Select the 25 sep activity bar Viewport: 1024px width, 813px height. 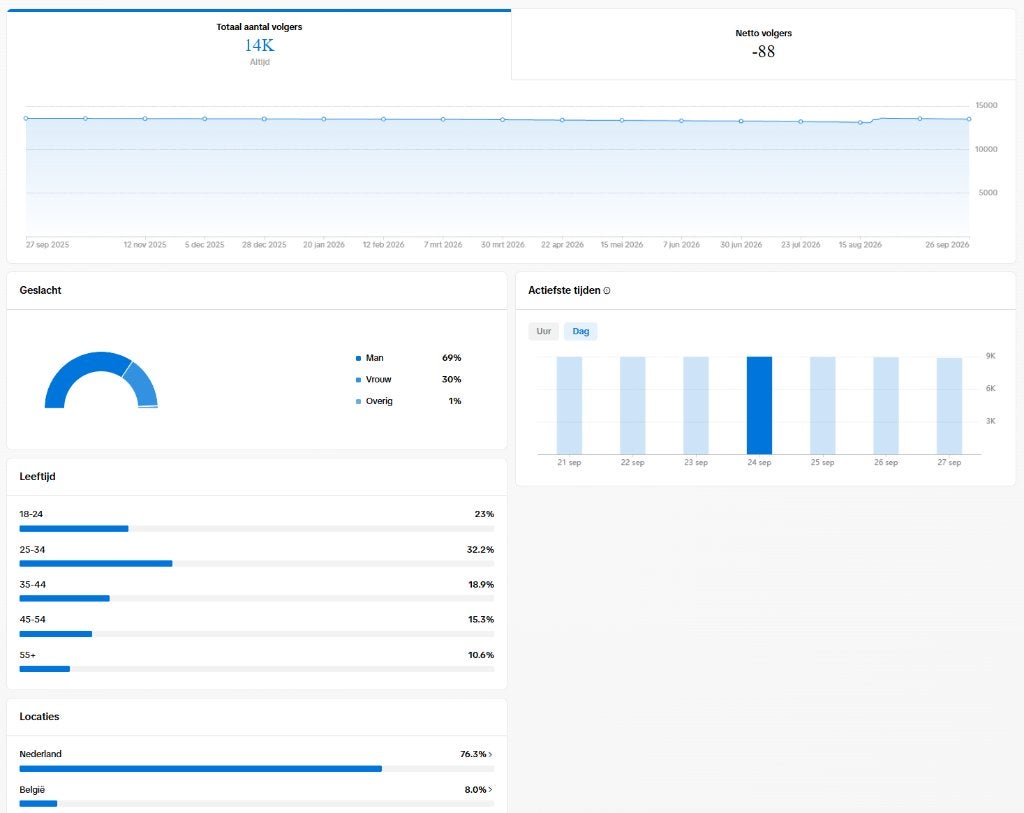[822, 405]
